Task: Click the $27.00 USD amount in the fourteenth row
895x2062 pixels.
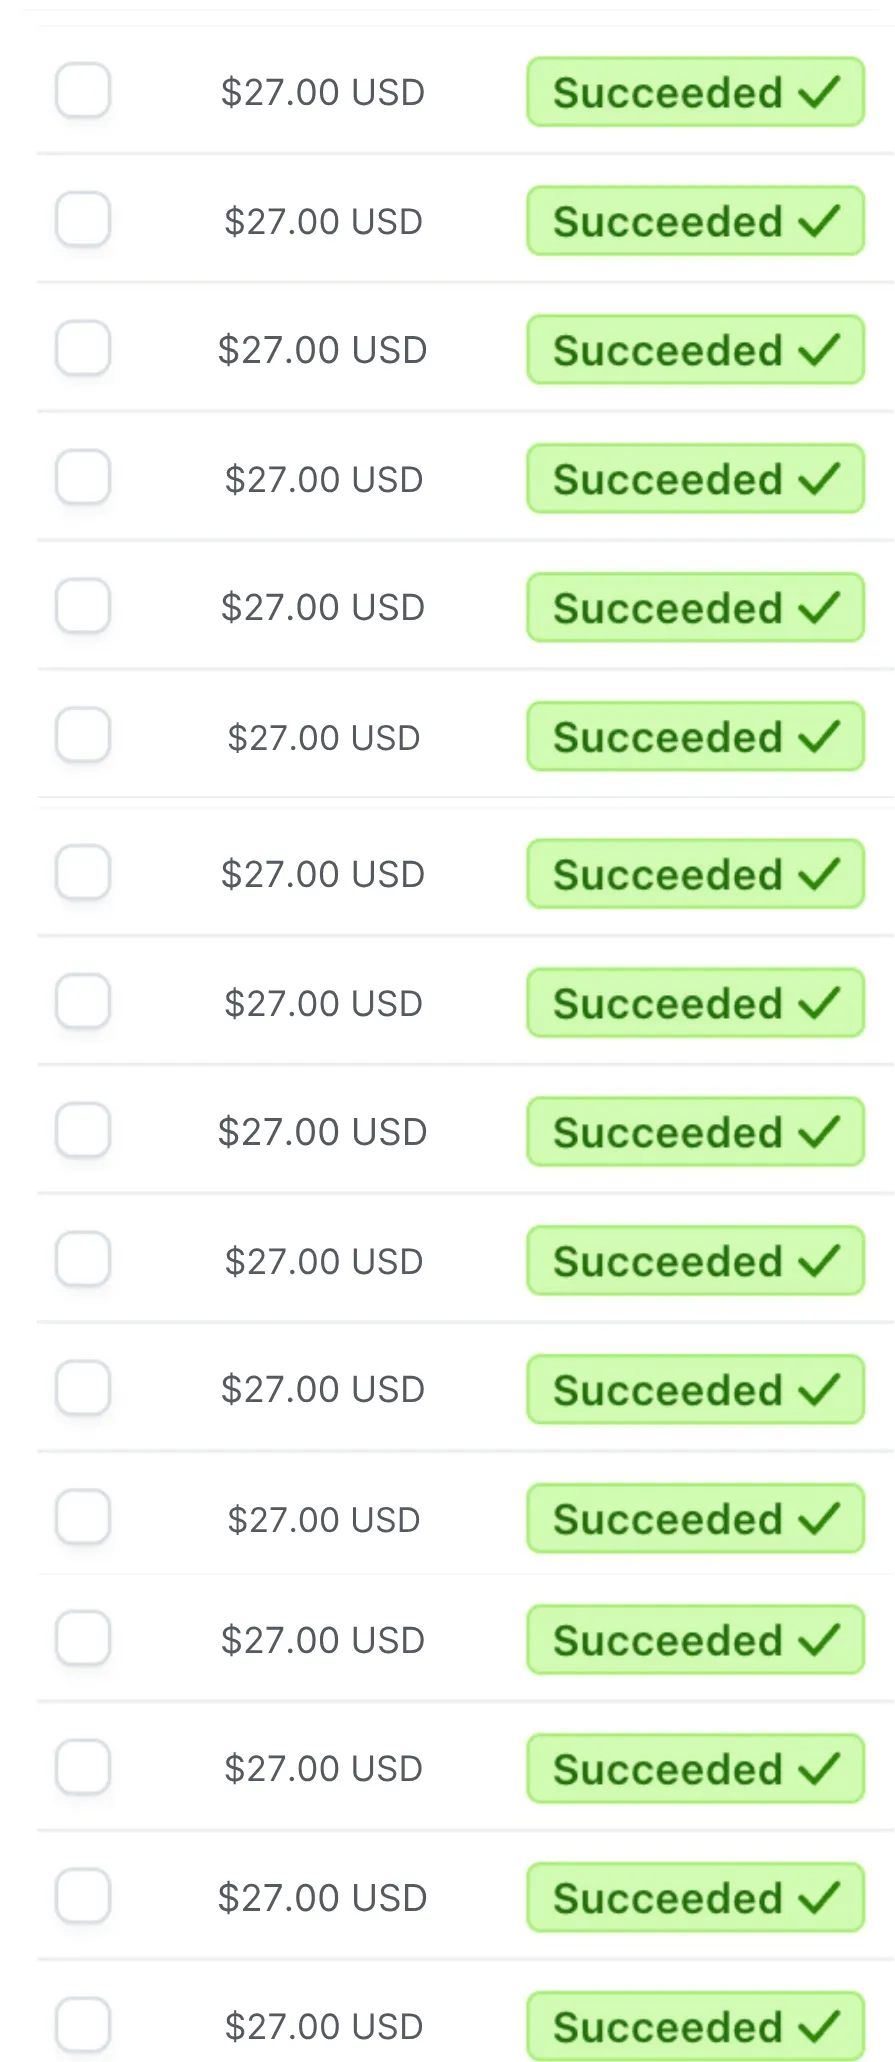Action: point(323,1768)
